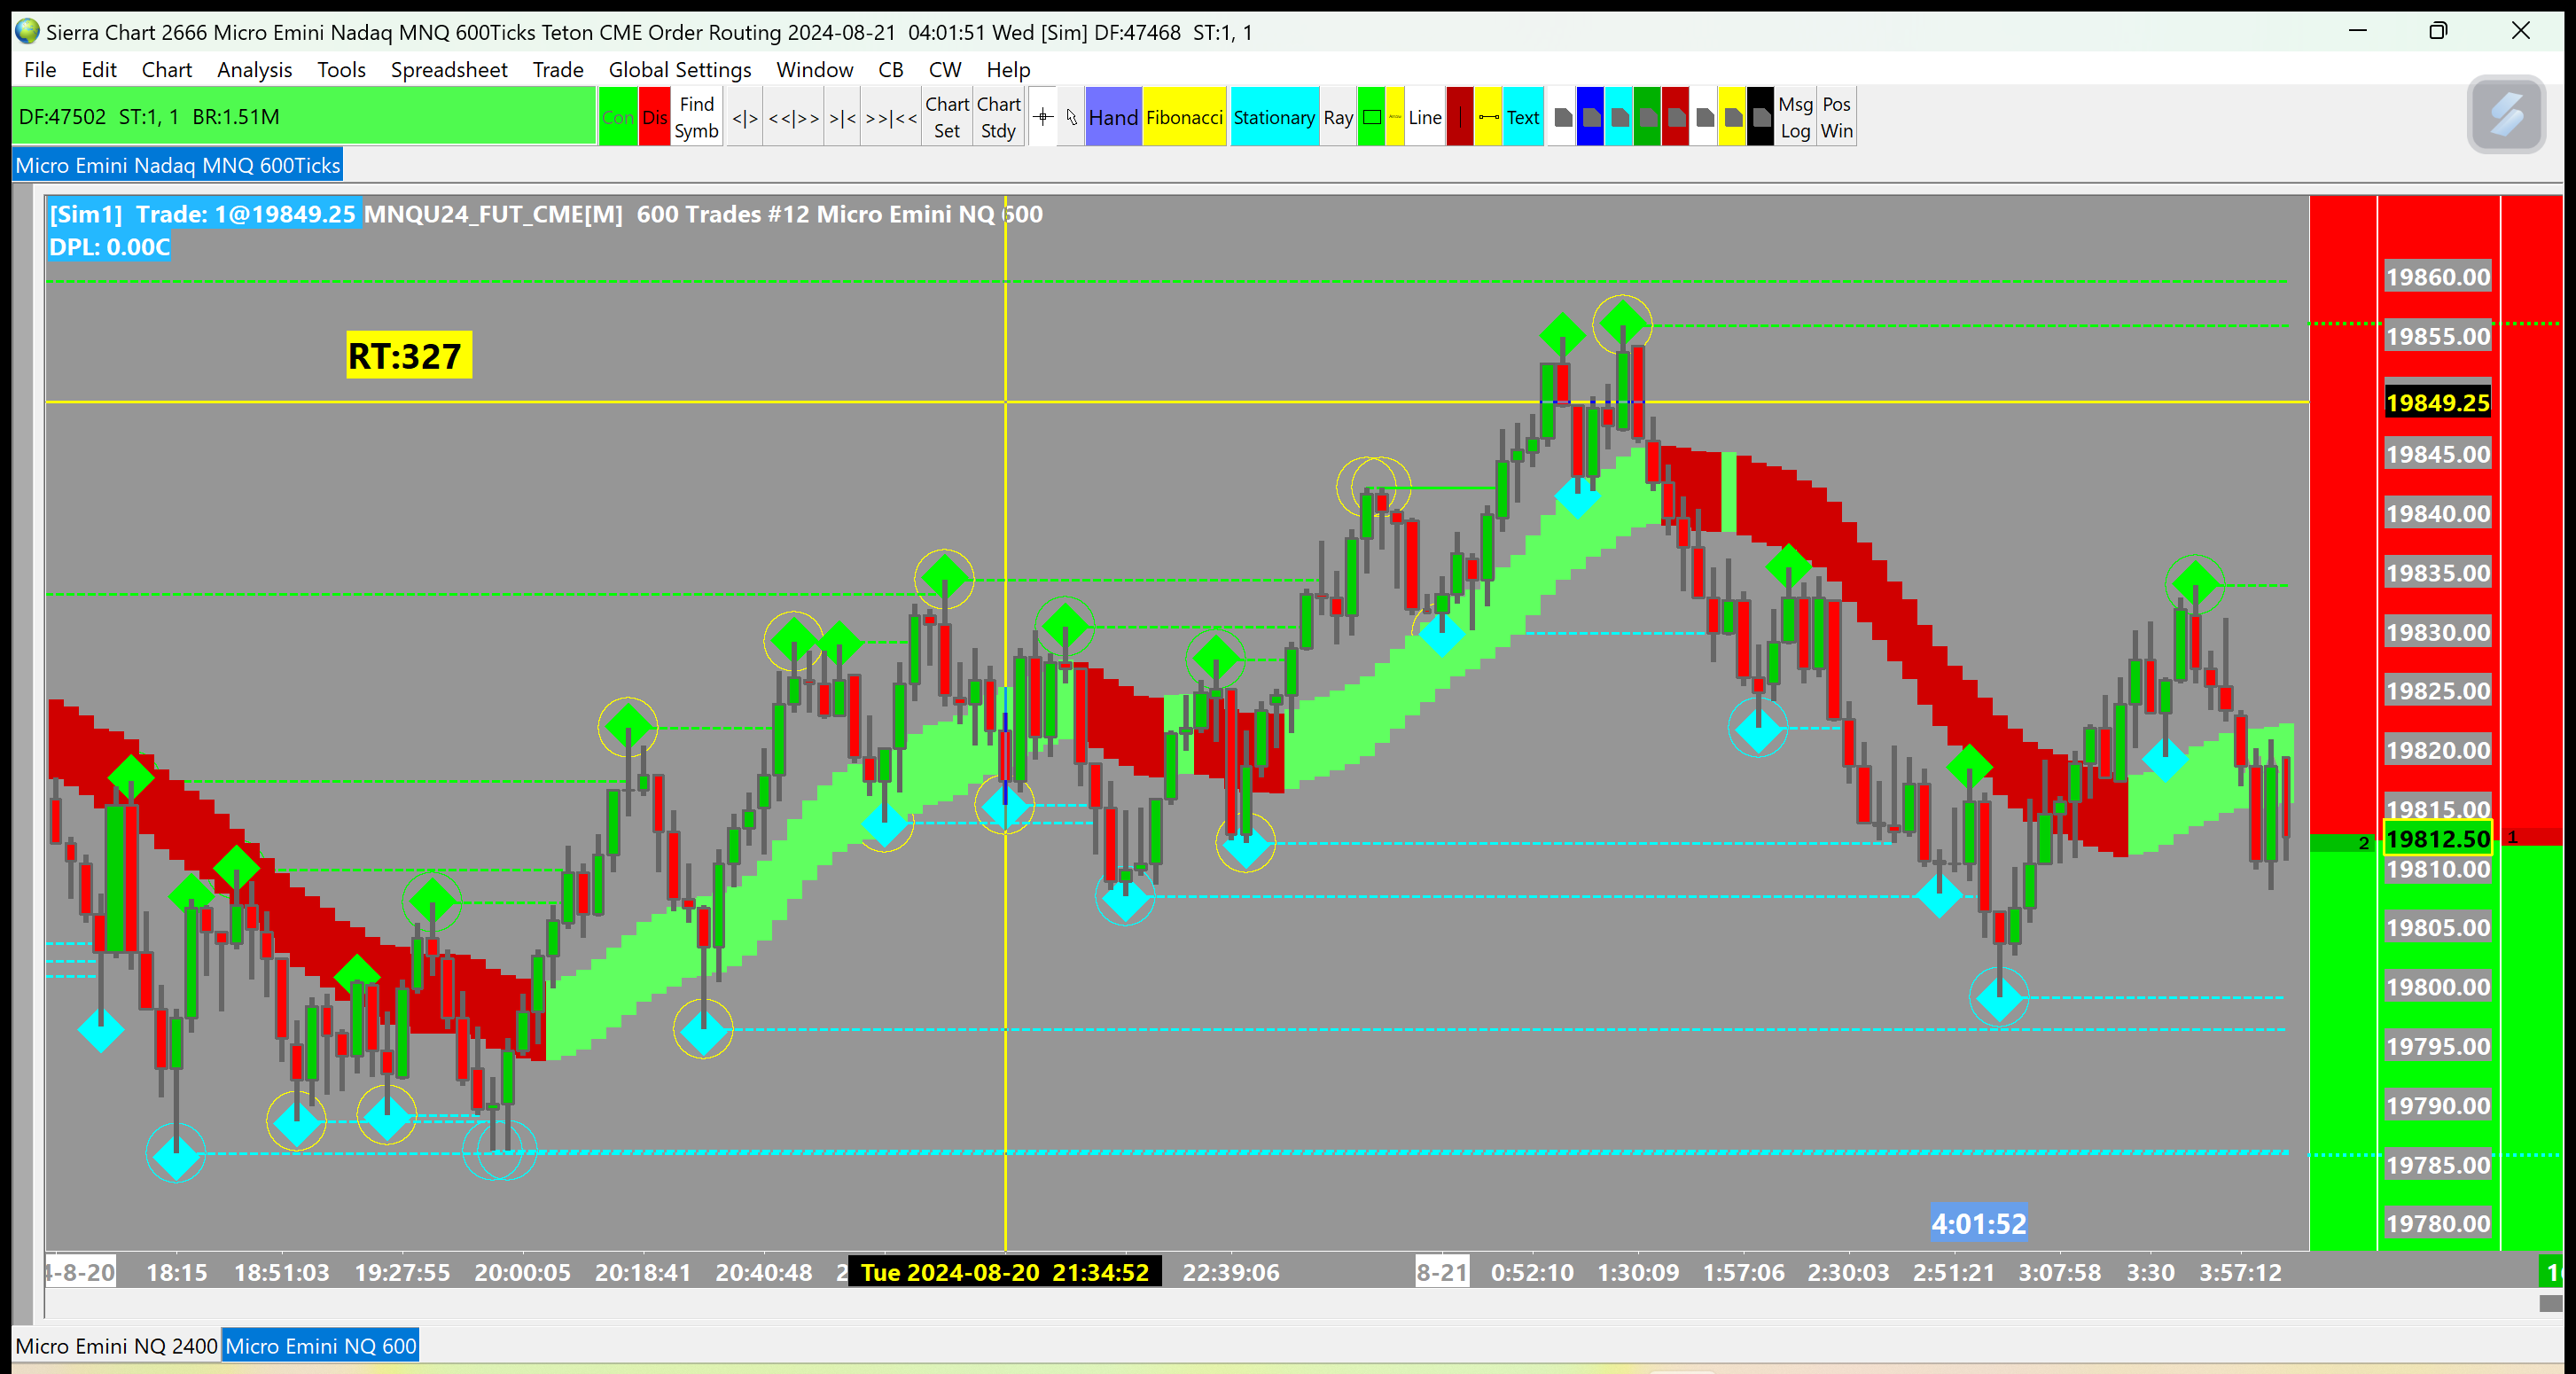
Task: Click the blue background color swatch
Action: click(1590, 117)
